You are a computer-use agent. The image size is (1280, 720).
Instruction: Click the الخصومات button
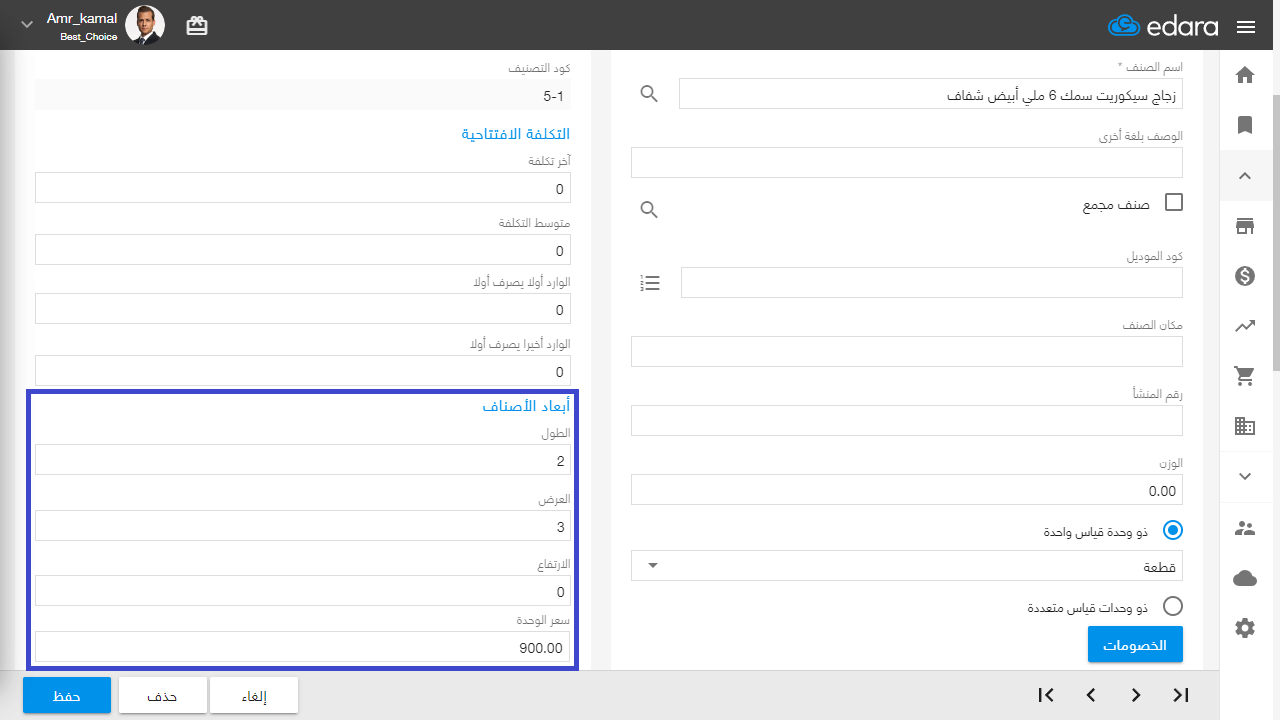pos(1135,645)
